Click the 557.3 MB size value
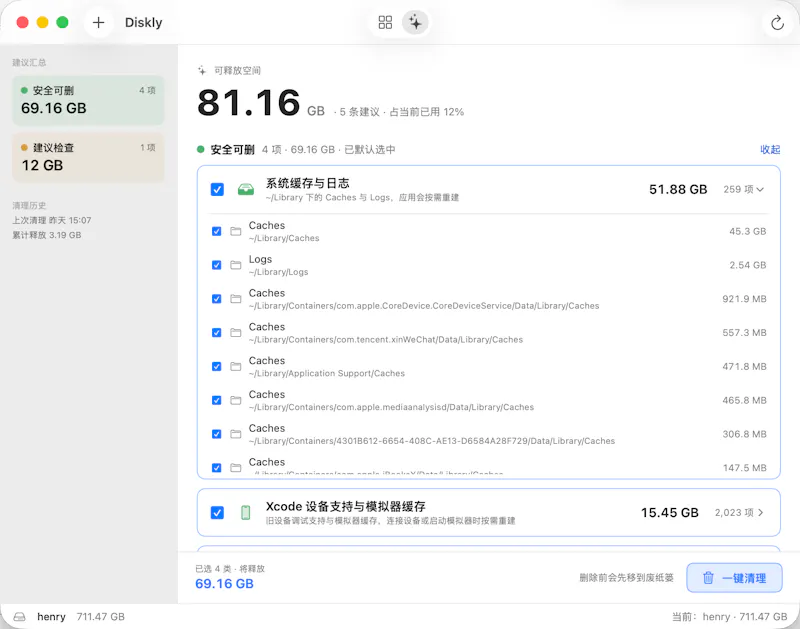Viewport: 800px width, 629px height. (x=744, y=333)
